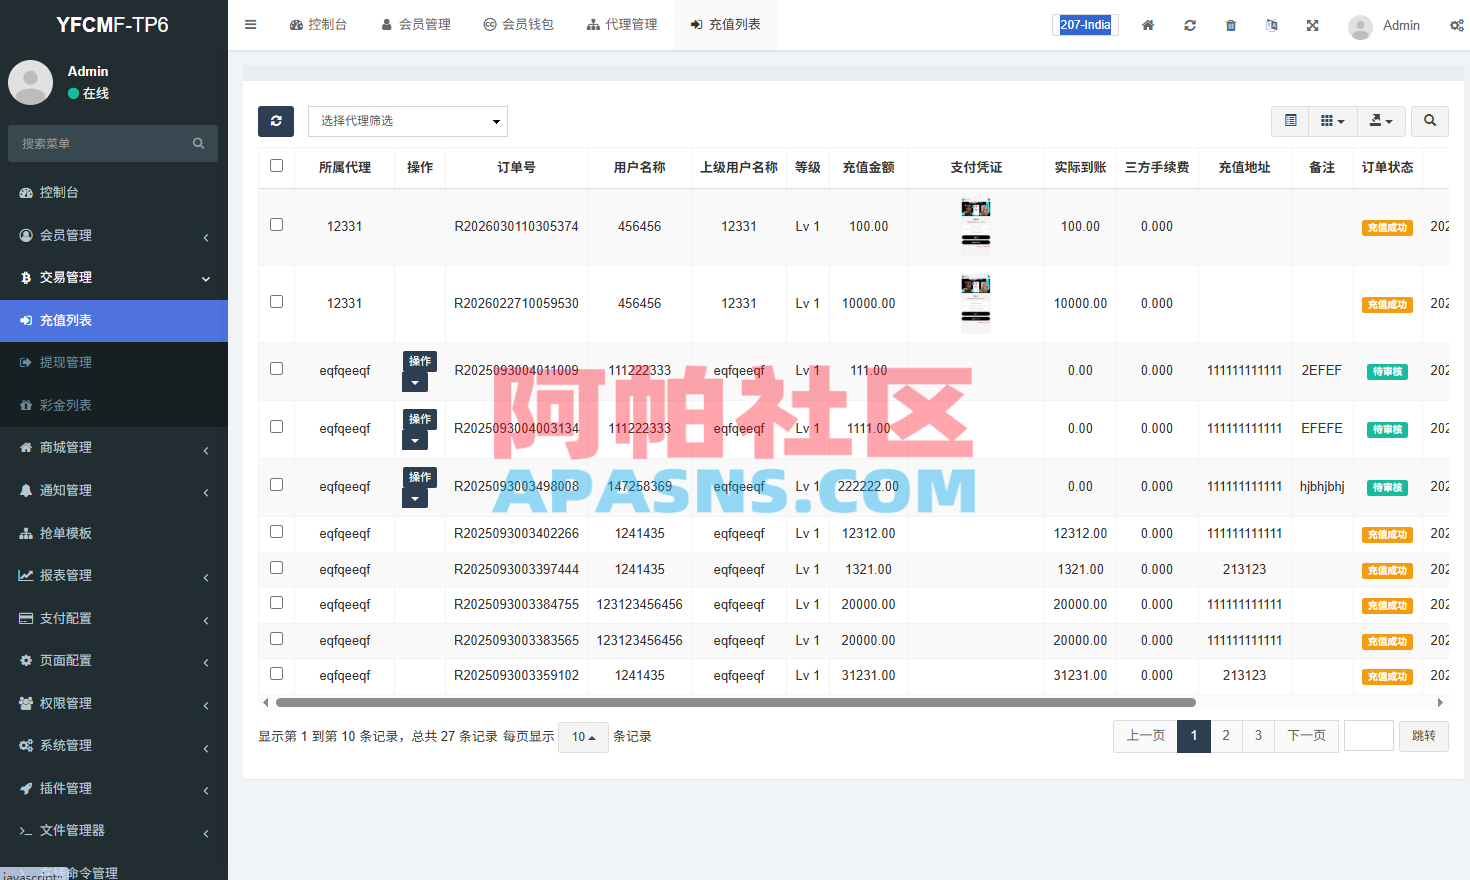This screenshot has width=1470, height=880.
Task: Open the 选择代理筛选 dropdown
Action: 408,121
